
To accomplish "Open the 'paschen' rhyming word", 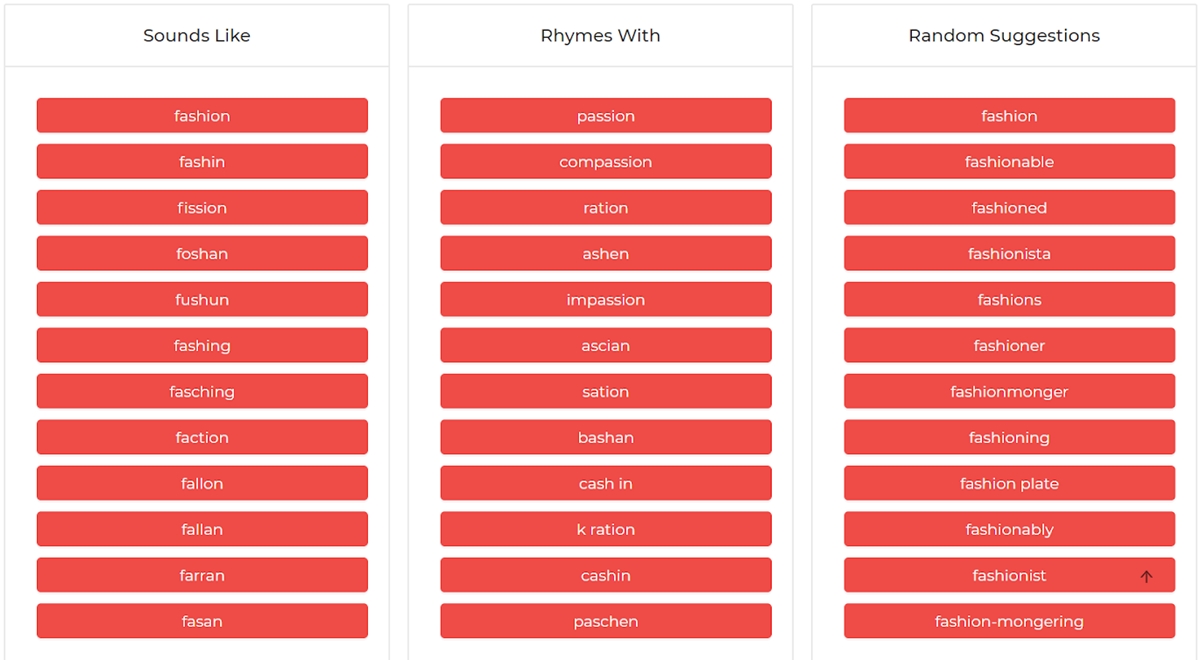I will (x=606, y=622).
